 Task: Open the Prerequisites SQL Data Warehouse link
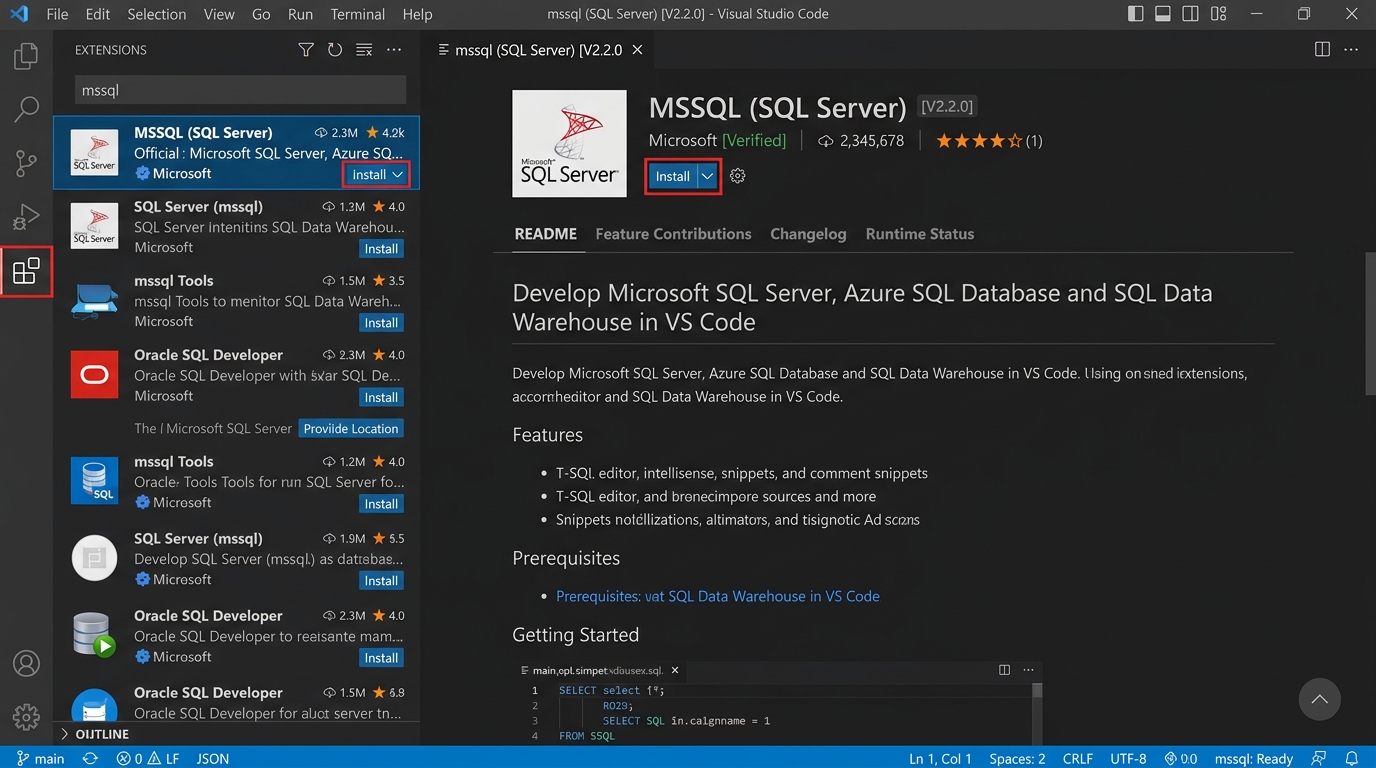pyautogui.click(x=718, y=596)
